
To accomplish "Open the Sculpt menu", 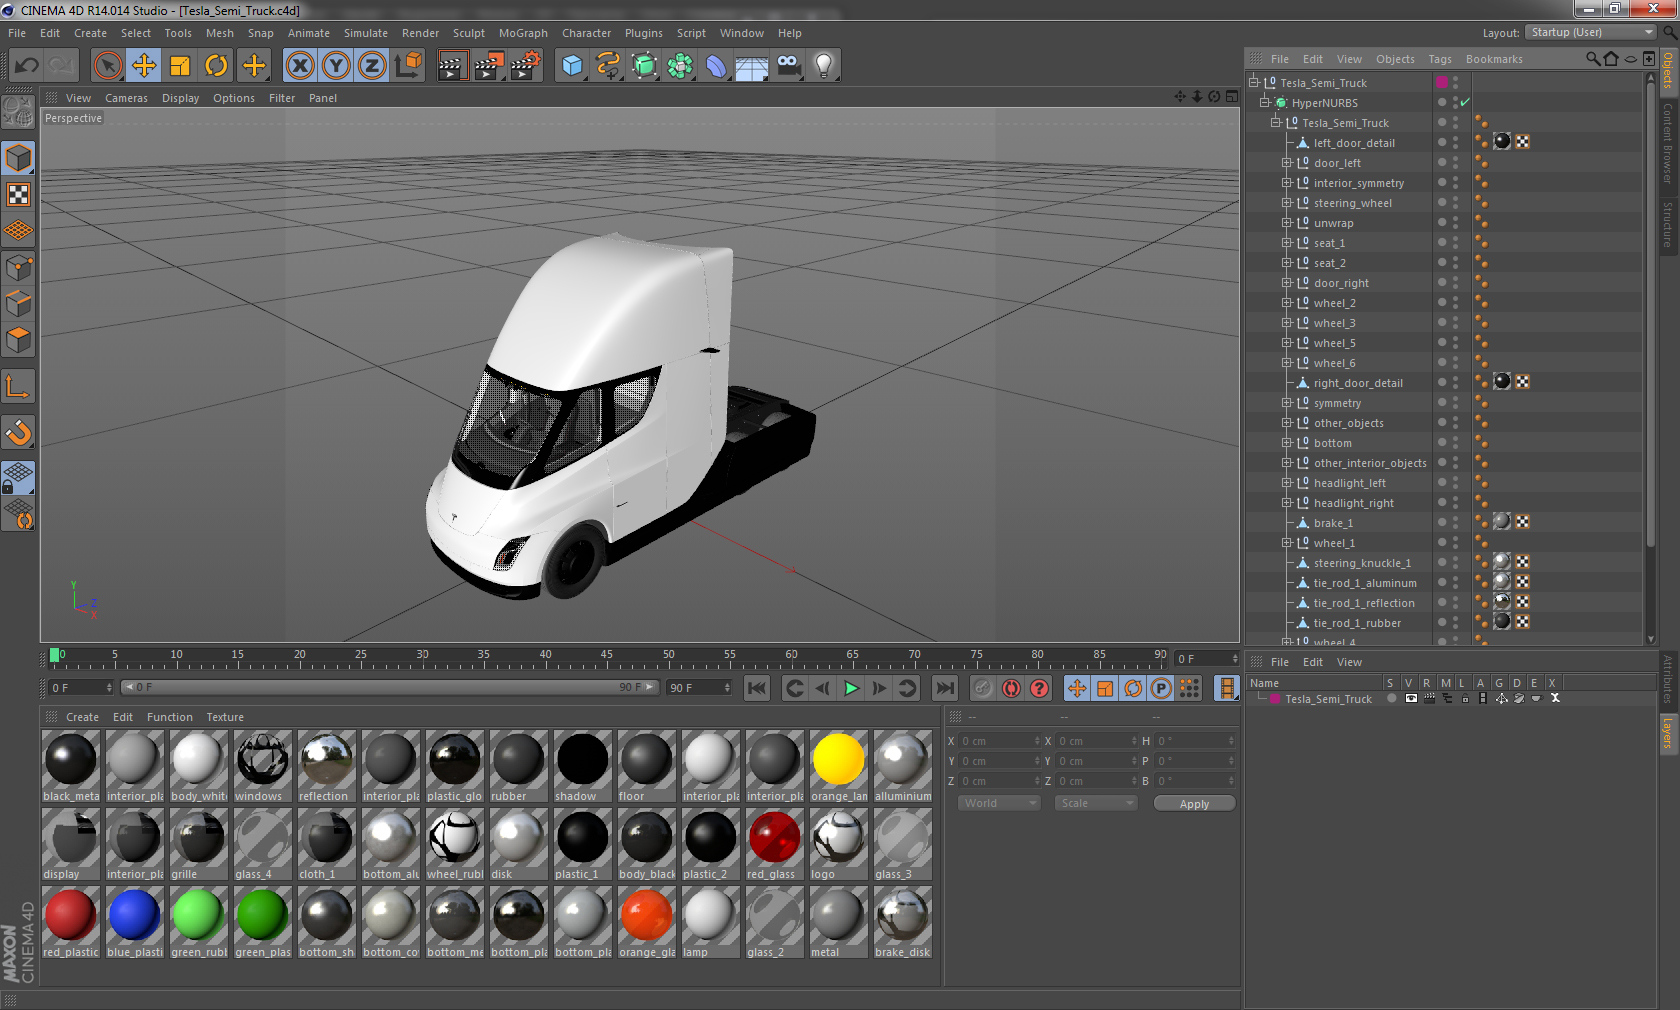I will click(469, 33).
